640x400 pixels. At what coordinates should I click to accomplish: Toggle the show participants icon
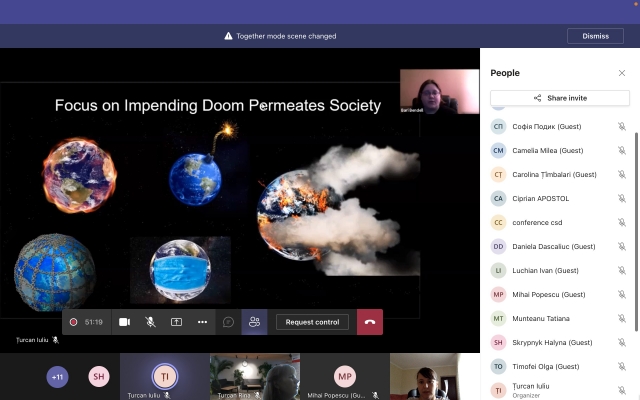254,322
